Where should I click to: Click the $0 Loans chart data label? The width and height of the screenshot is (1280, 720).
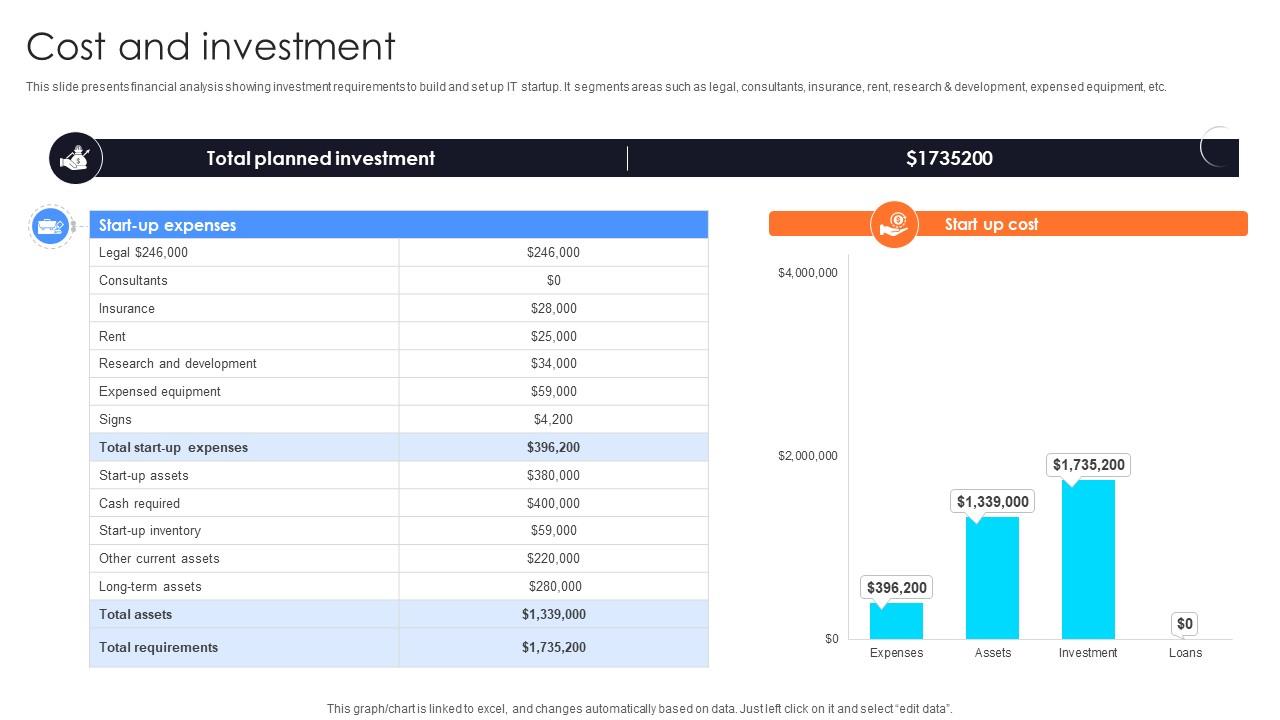[x=1185, y=624]
